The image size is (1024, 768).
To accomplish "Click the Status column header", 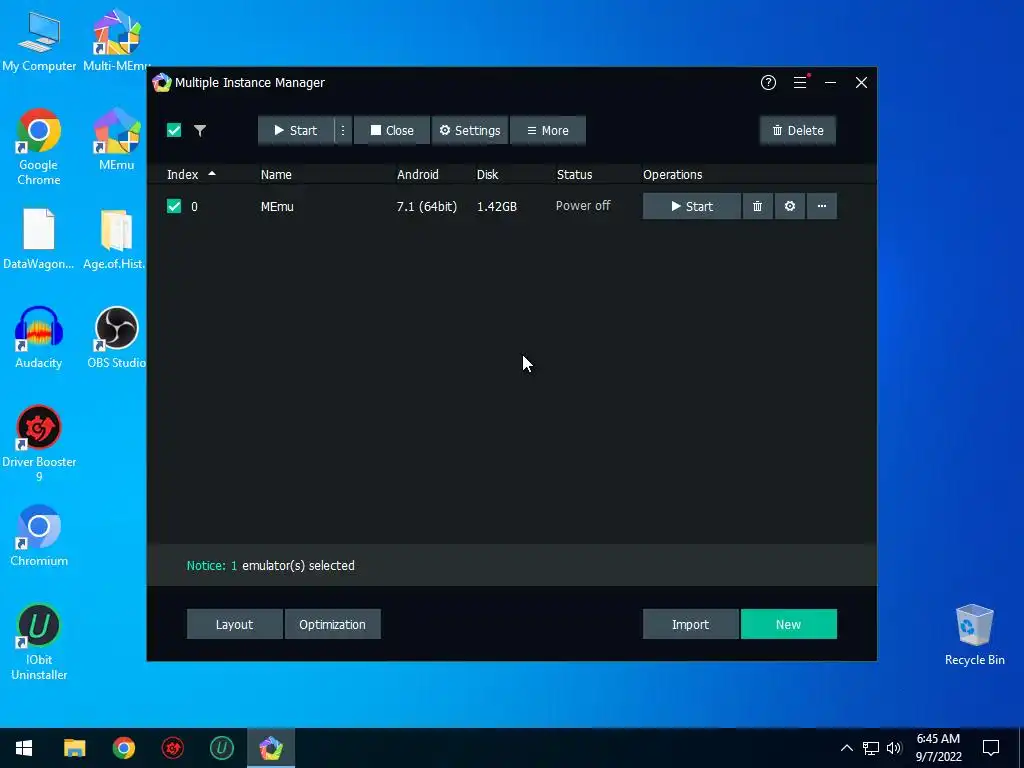I will pos(575,174).
